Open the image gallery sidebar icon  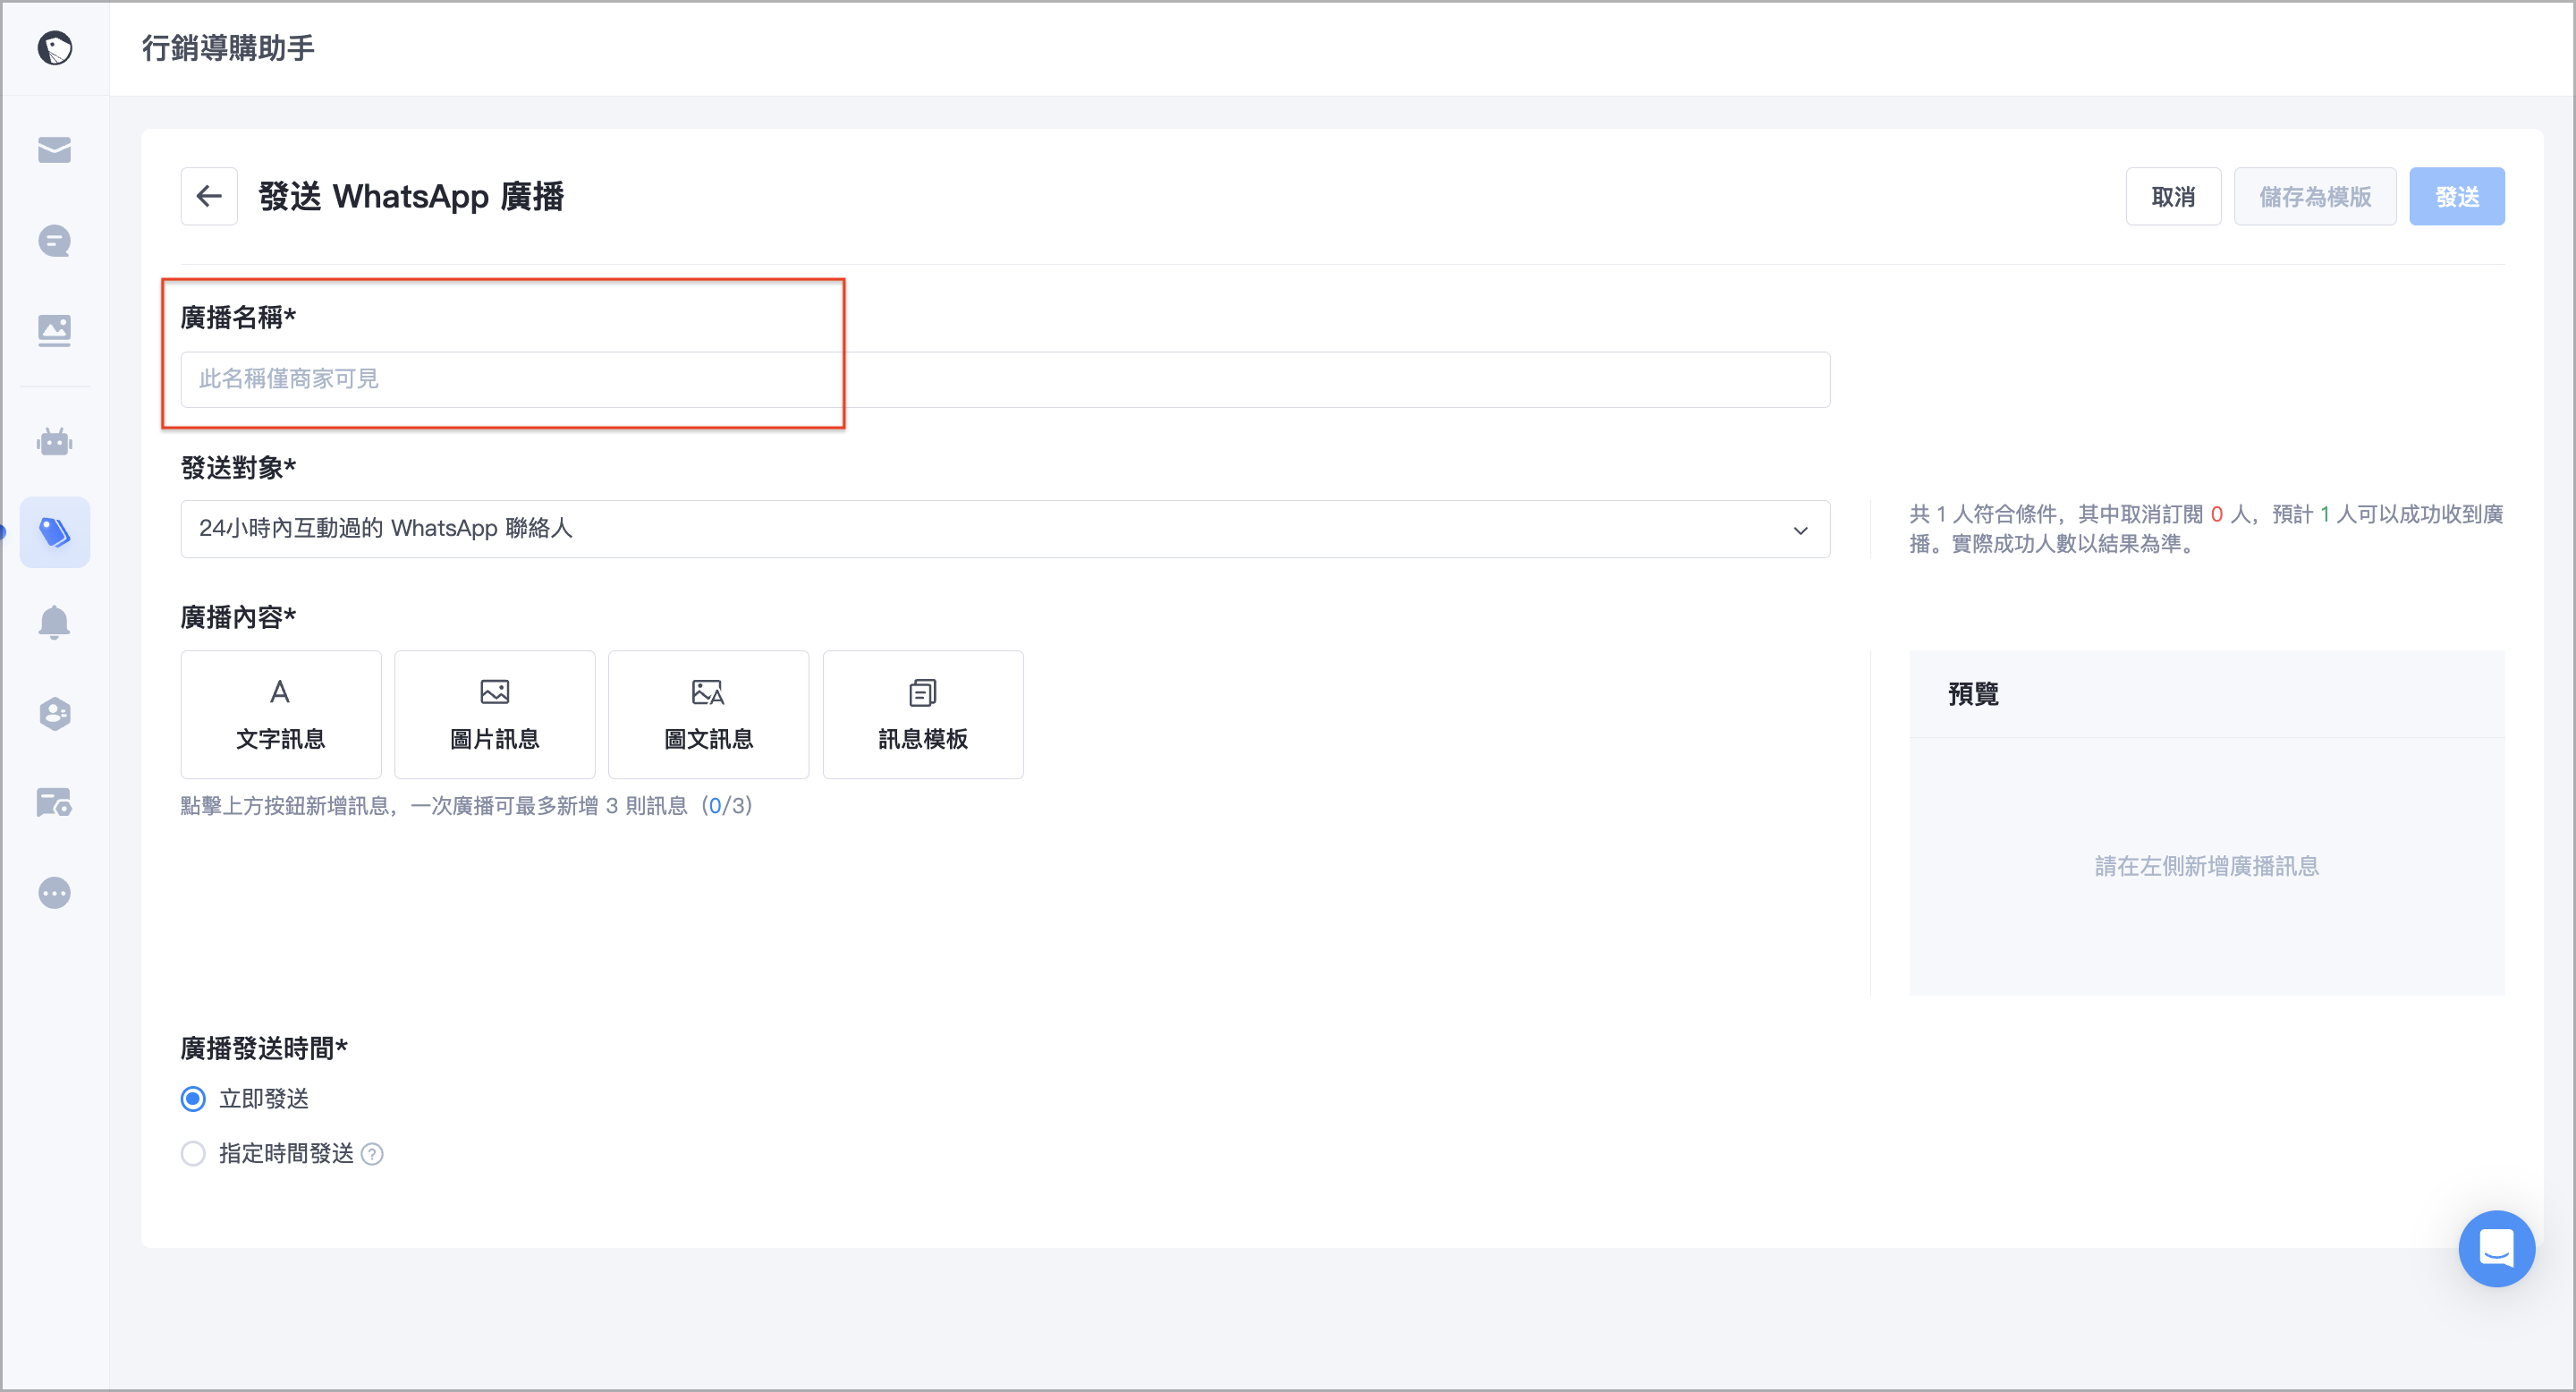(x=55, y=330)
